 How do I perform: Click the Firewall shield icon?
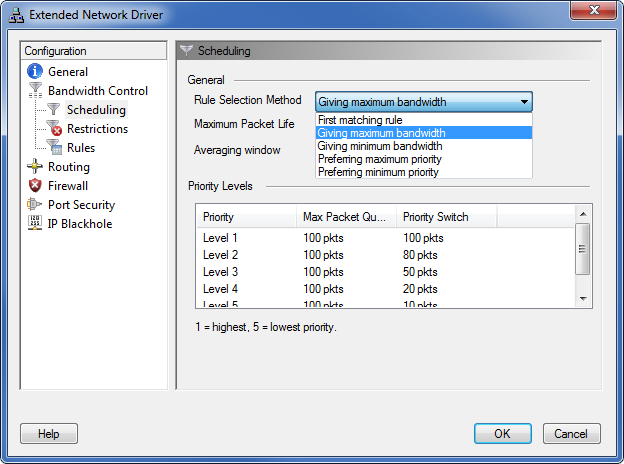(35, 186)
